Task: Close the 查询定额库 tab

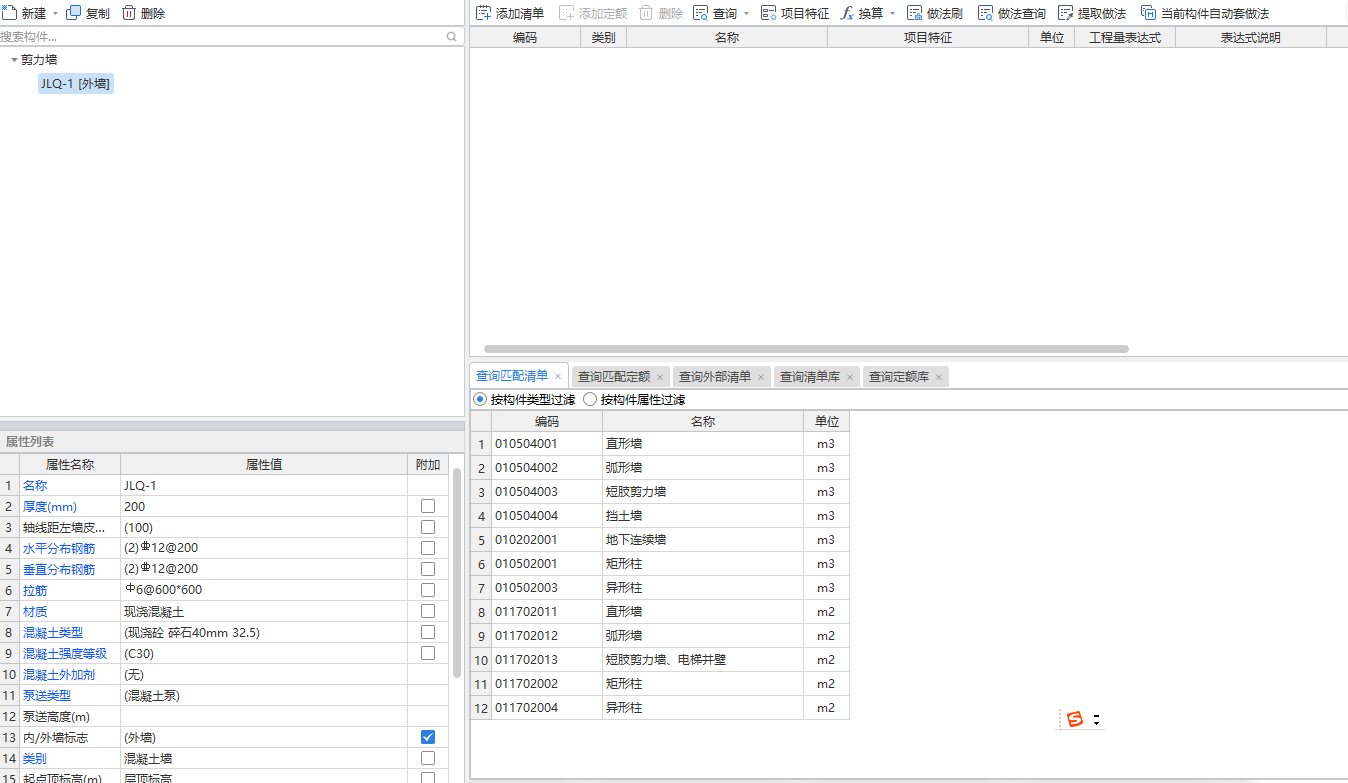Action: click(x=939, y=377)
